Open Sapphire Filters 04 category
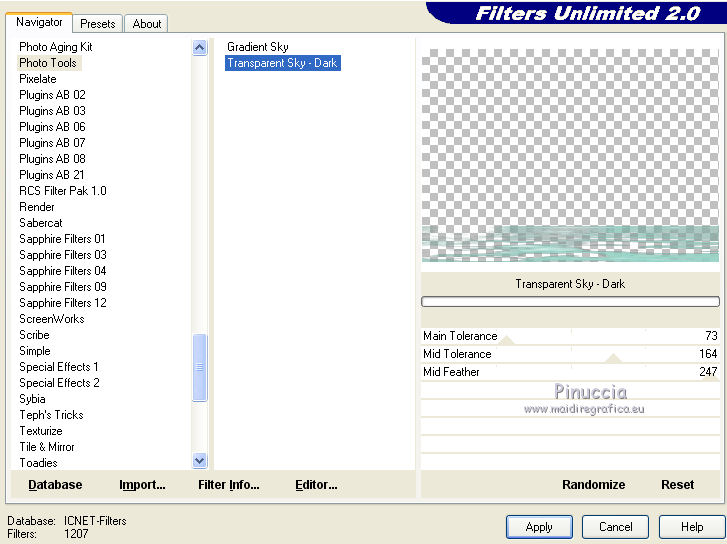 tap(63, 271)
